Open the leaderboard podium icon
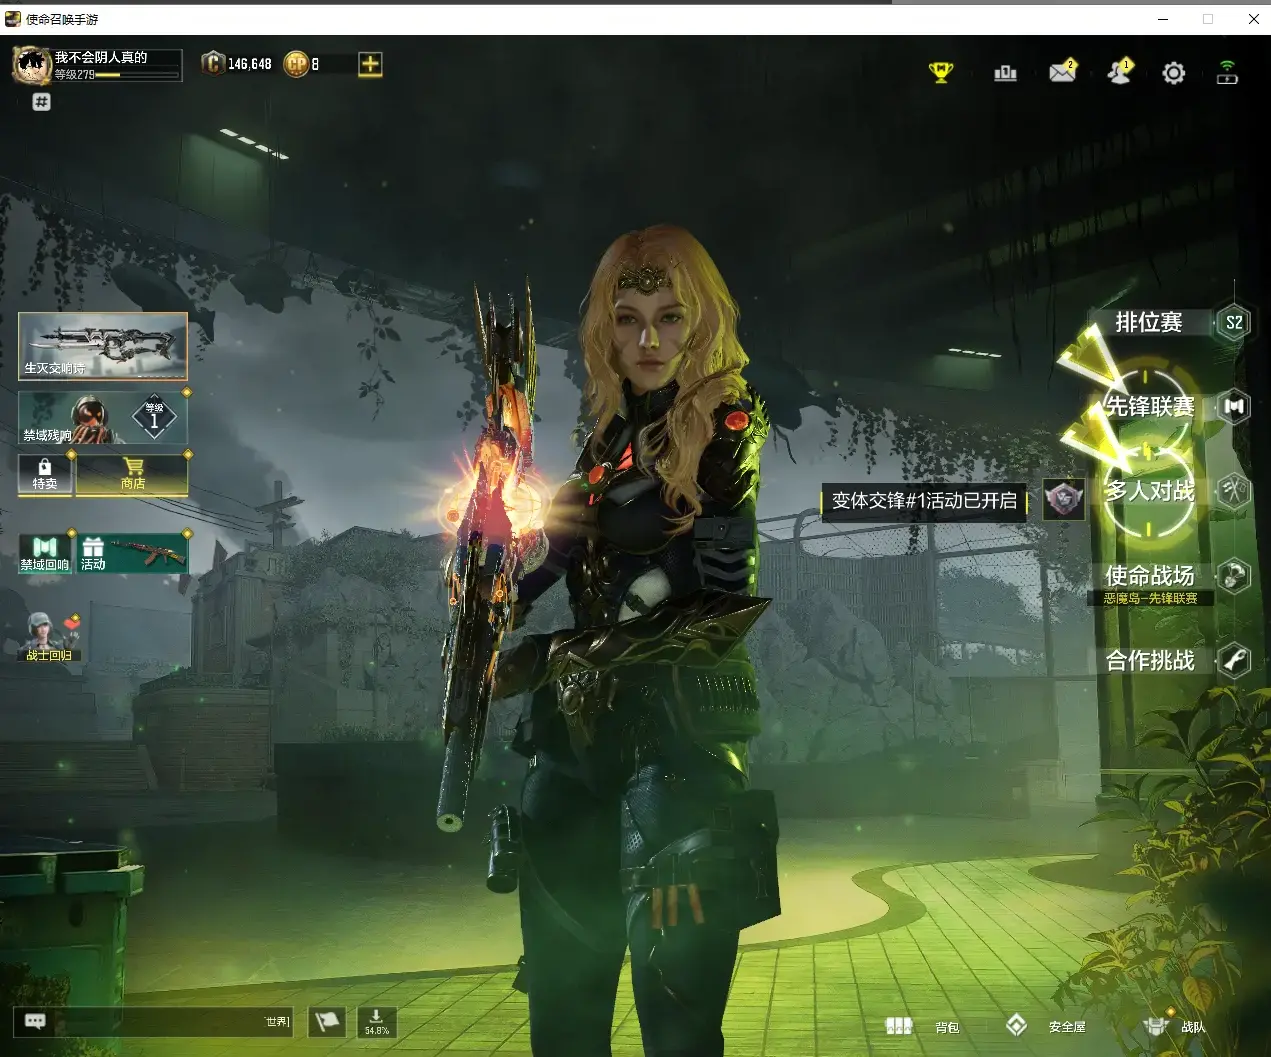Screen dimensions: 1271x1057 pyautogui.click(x=1005, y=73)
